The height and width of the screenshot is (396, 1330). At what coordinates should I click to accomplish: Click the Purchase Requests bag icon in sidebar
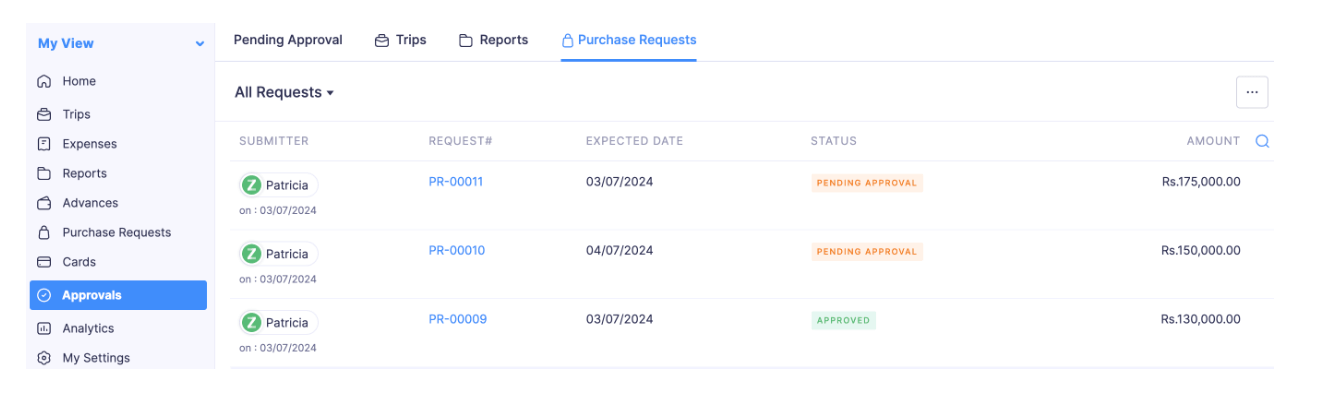point(44,232)
